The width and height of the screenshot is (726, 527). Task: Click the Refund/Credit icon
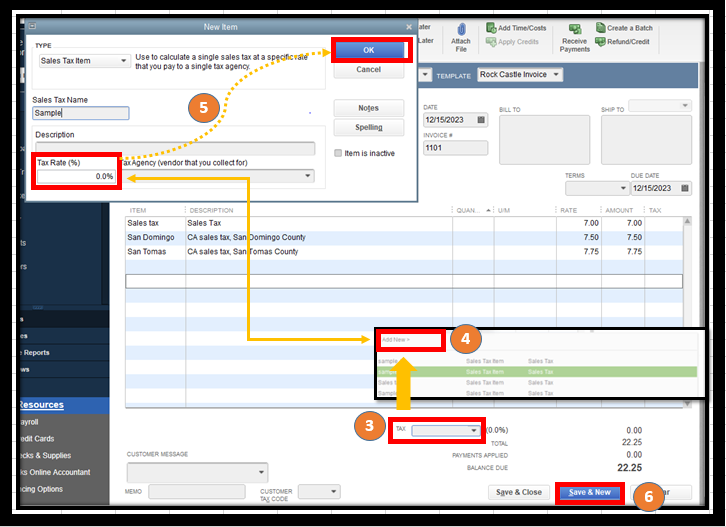pyautogui.click(x=601, y=42)
